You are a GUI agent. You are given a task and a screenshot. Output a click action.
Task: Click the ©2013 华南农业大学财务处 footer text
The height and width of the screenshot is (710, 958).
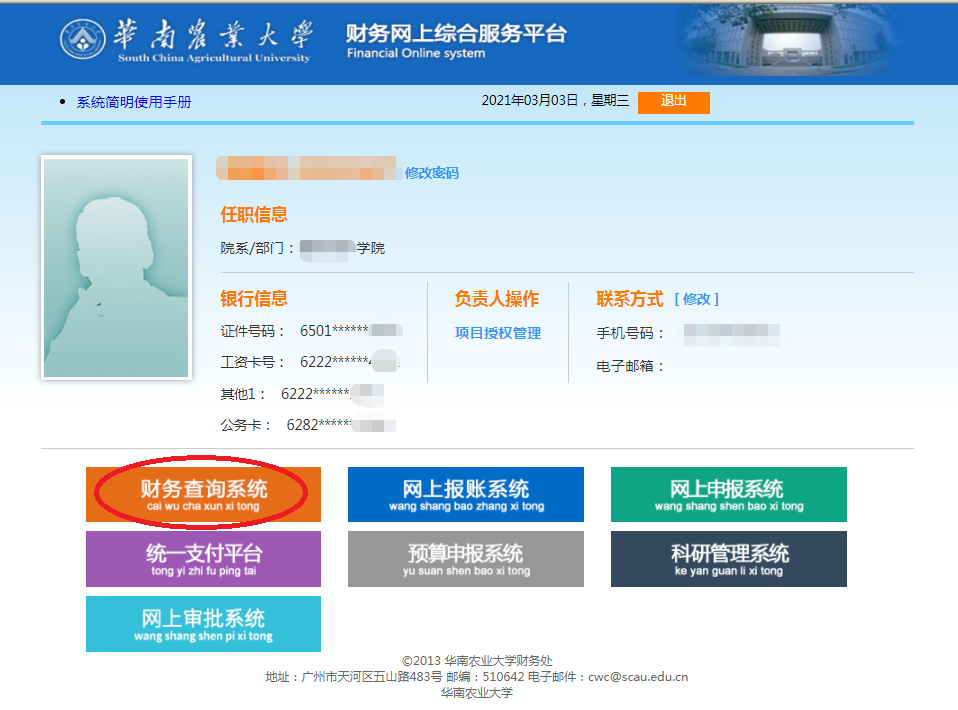coord(477,661)
